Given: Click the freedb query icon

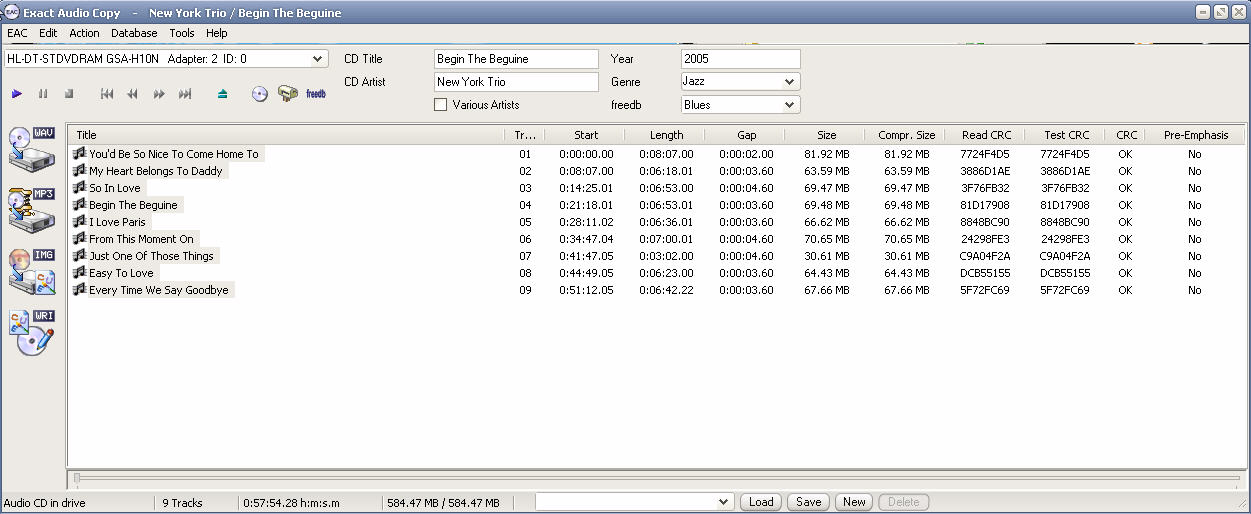Looking at the screenshot, I should point(288,93).
